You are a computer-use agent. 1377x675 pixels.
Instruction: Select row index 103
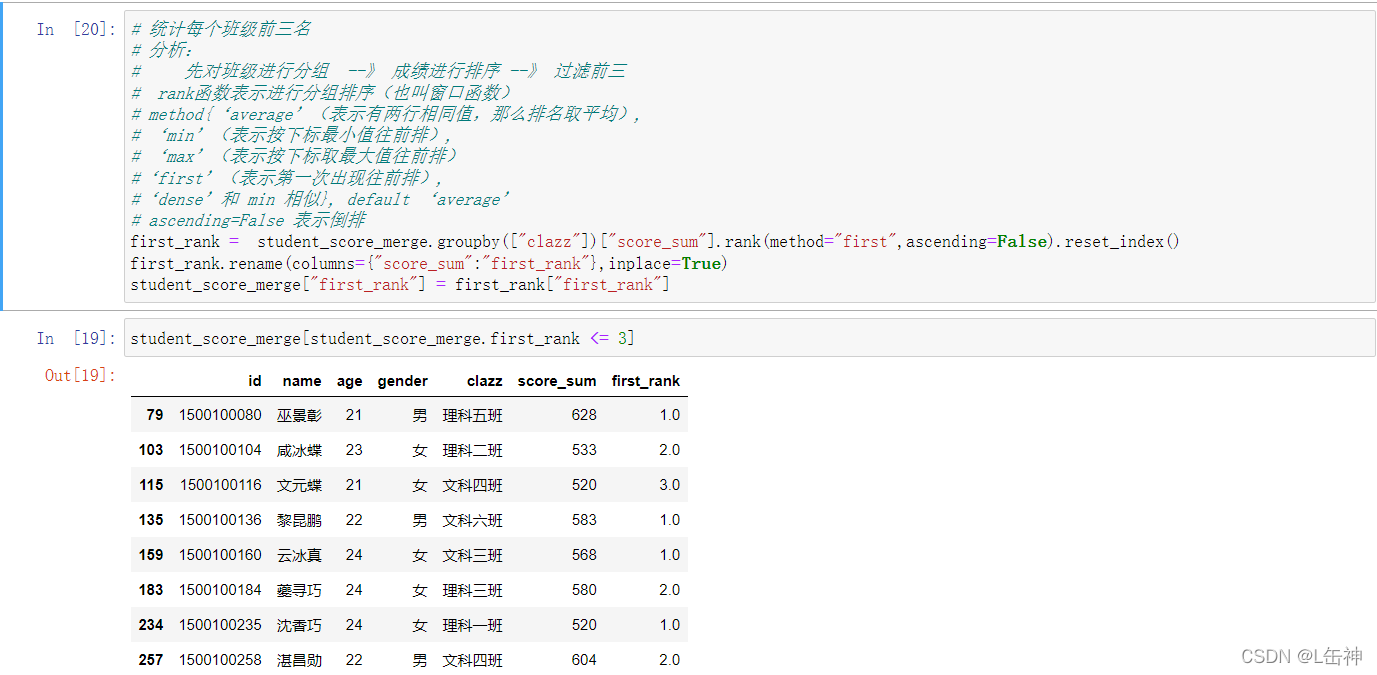[x=151, y=450]
